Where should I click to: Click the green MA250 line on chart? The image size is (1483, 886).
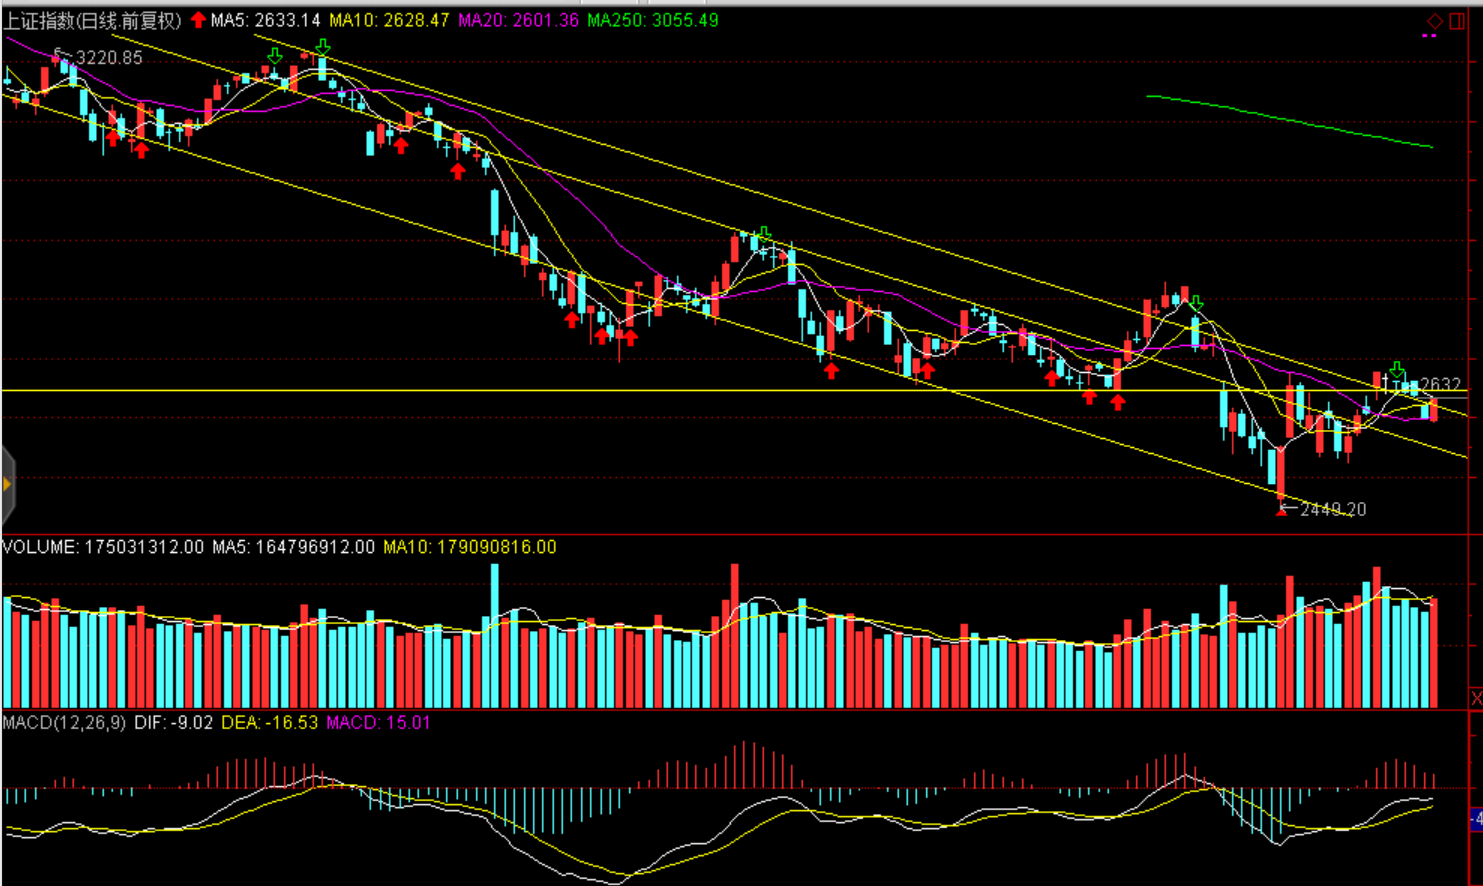pyautogui.click(x=1290, y=121)
